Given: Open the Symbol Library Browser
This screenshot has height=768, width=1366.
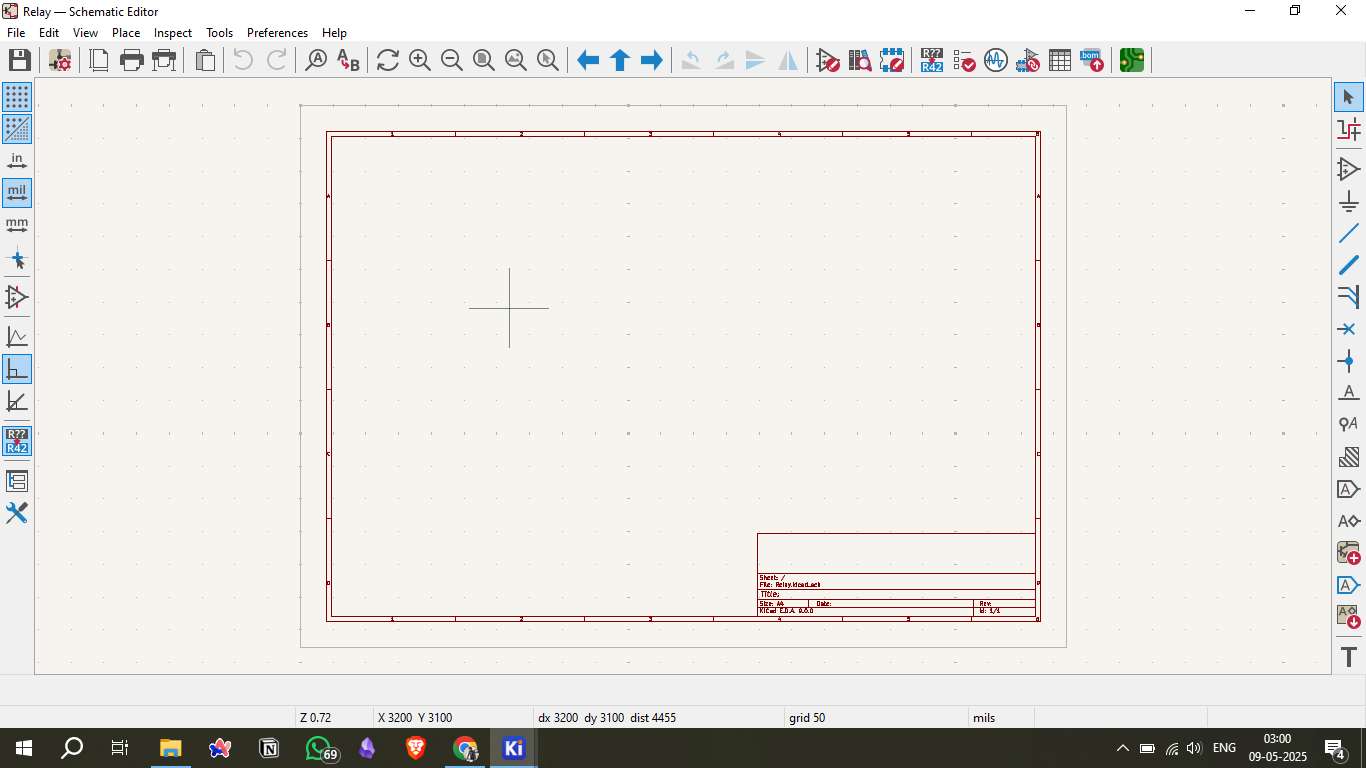Looking at the screenshot, I should (x=860, y=60).
